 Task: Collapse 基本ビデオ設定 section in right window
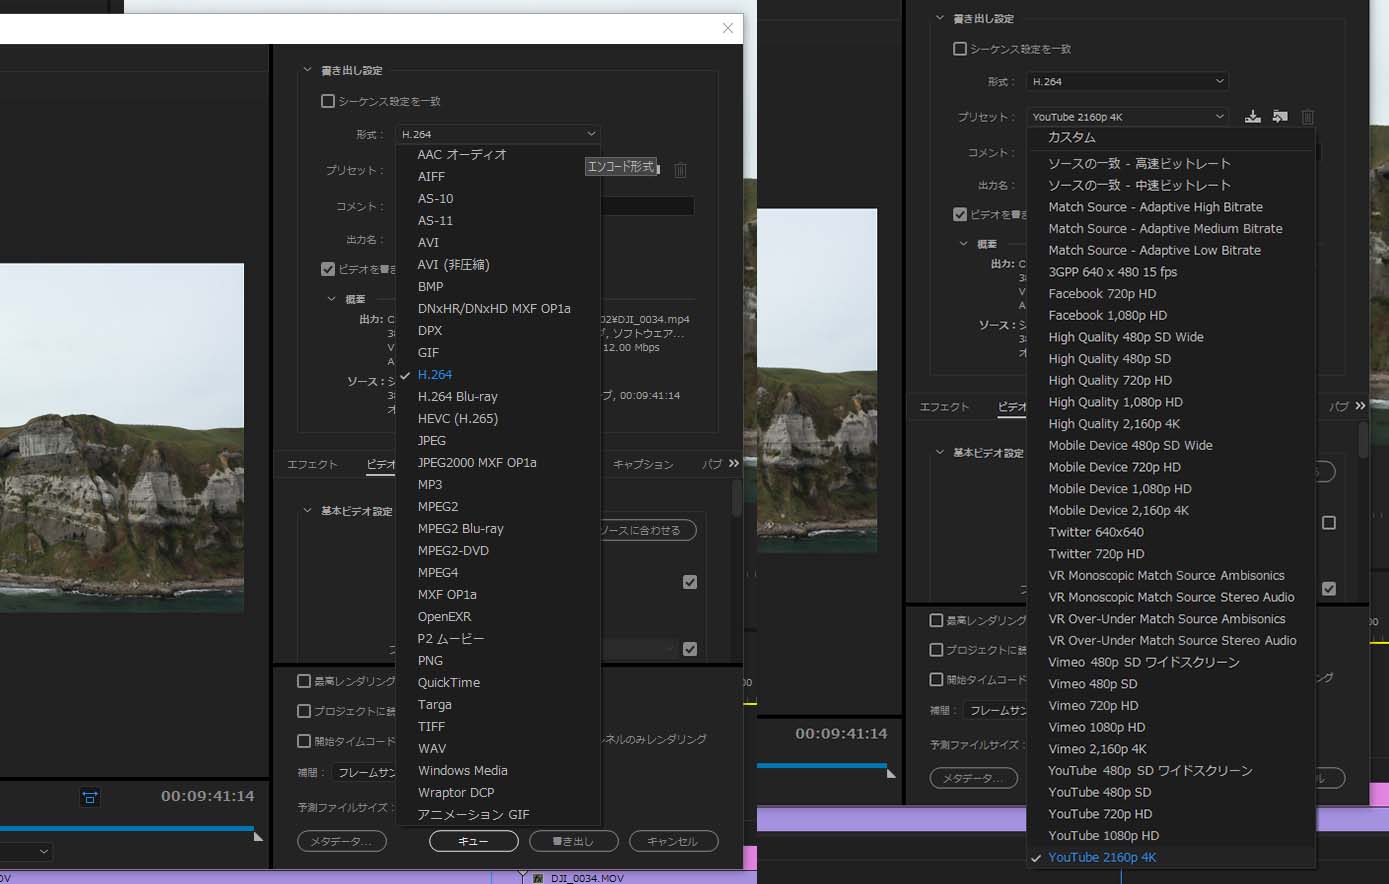tap(940, 453)
